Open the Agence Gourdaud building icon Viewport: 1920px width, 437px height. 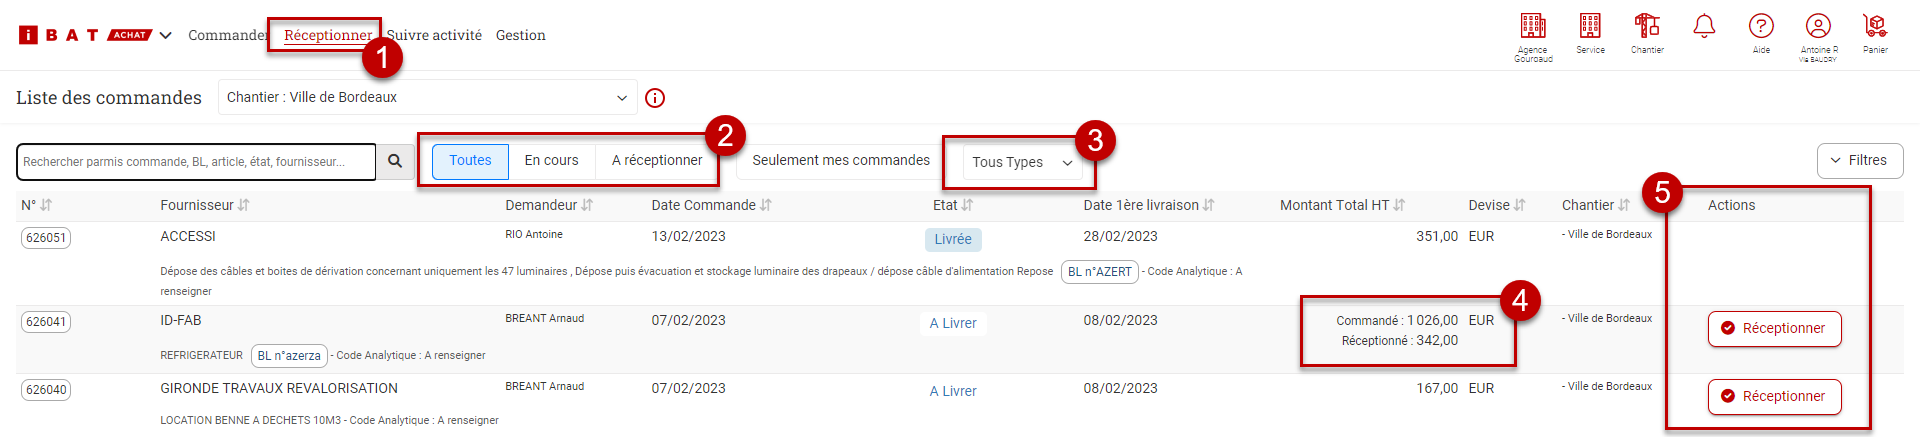click(x=1533, y=27)
